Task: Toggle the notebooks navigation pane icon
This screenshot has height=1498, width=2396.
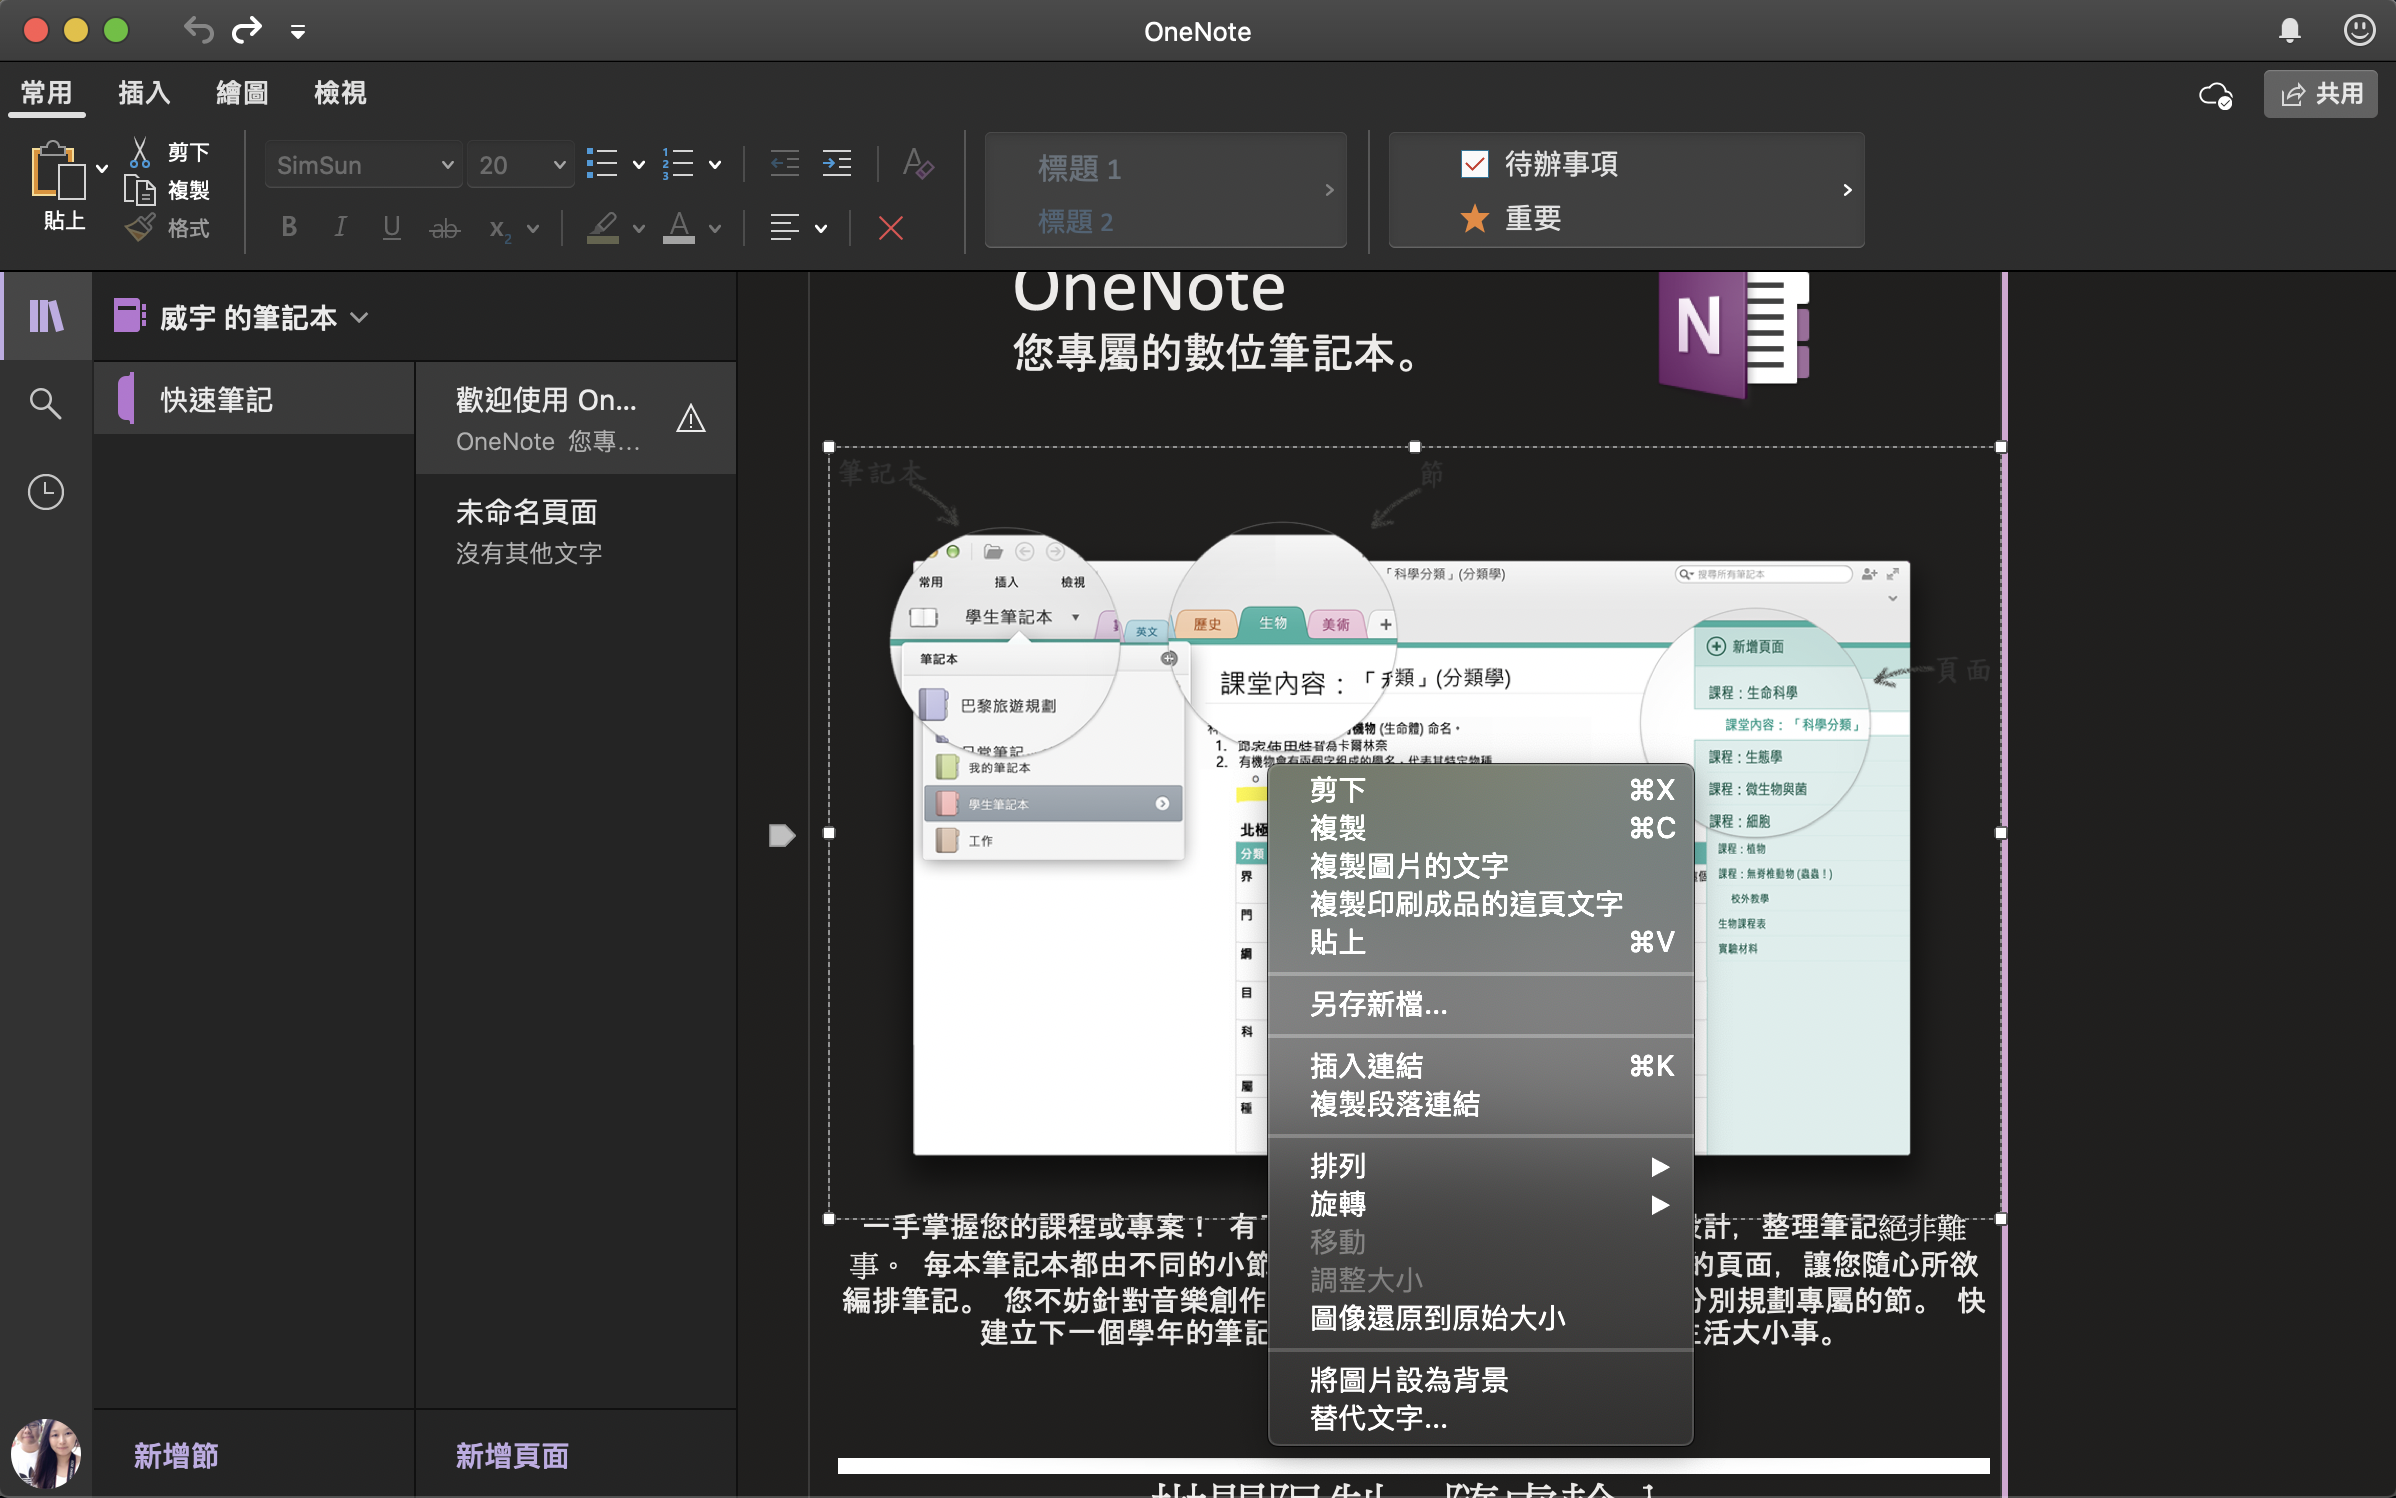Action: 46,316
